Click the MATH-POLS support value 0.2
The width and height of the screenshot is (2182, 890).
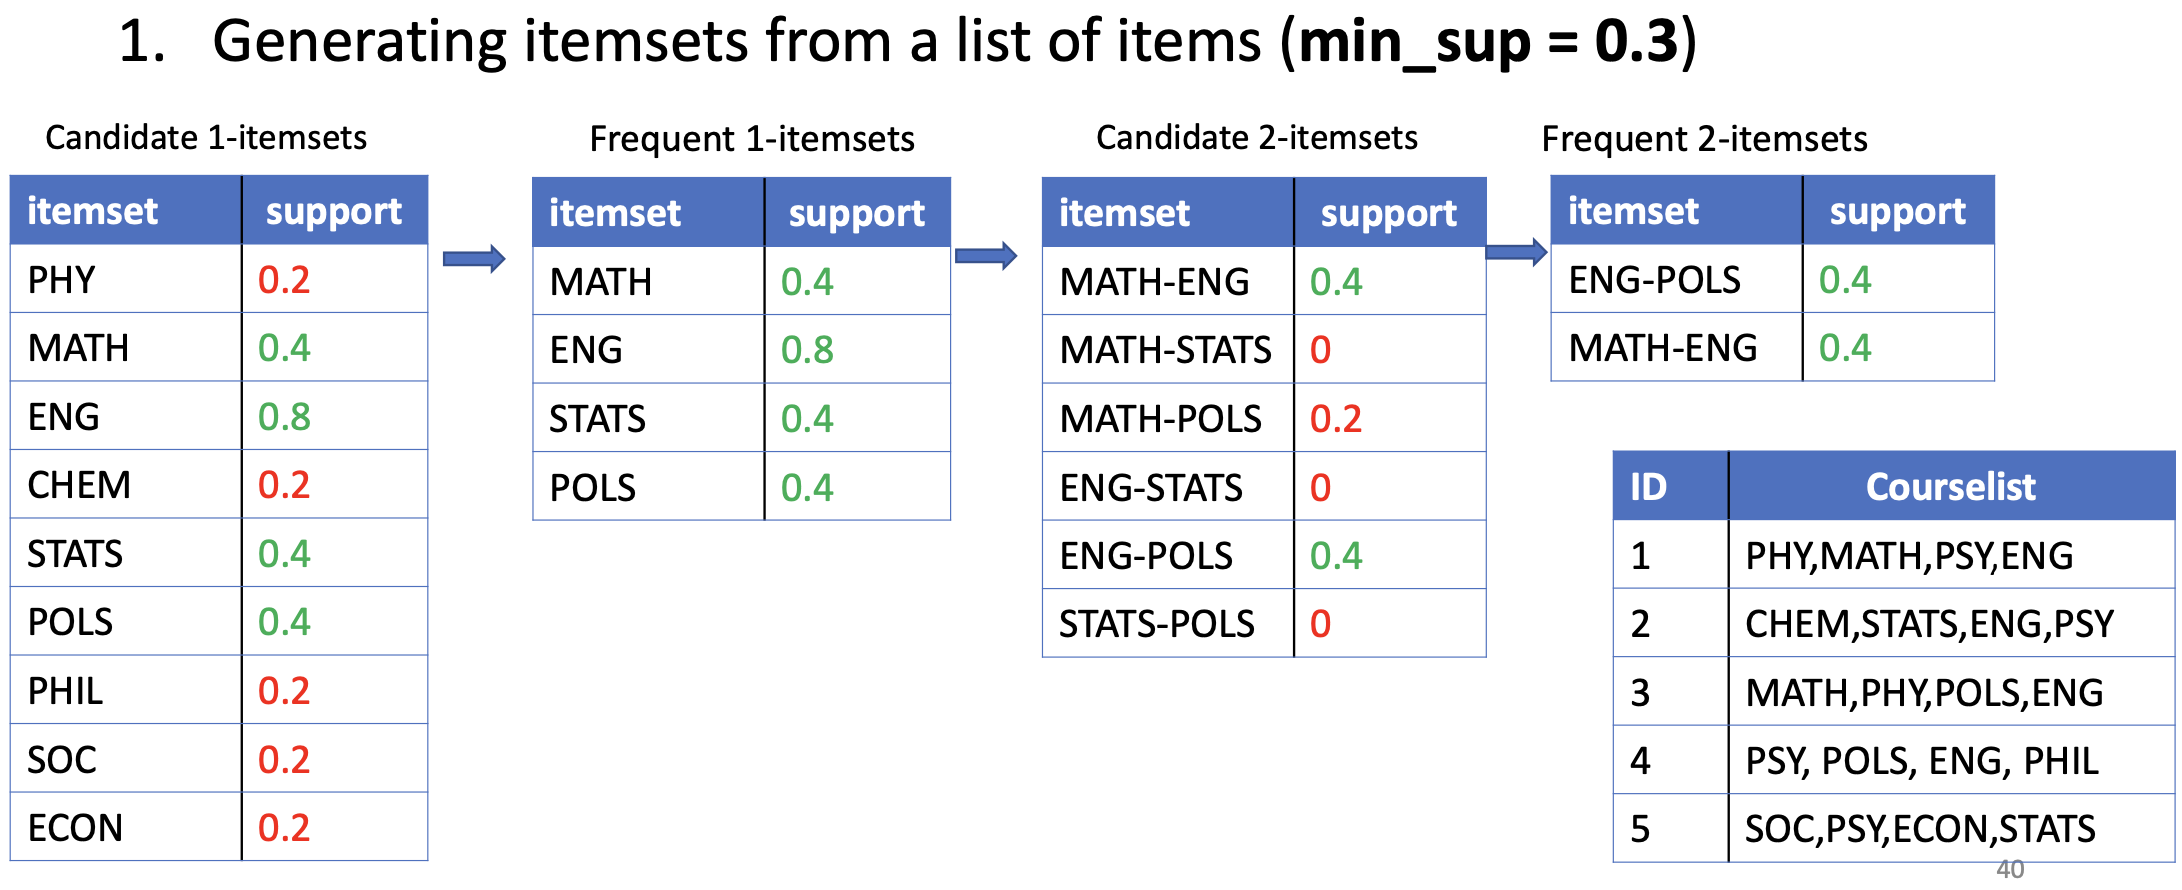point(1336,419)
